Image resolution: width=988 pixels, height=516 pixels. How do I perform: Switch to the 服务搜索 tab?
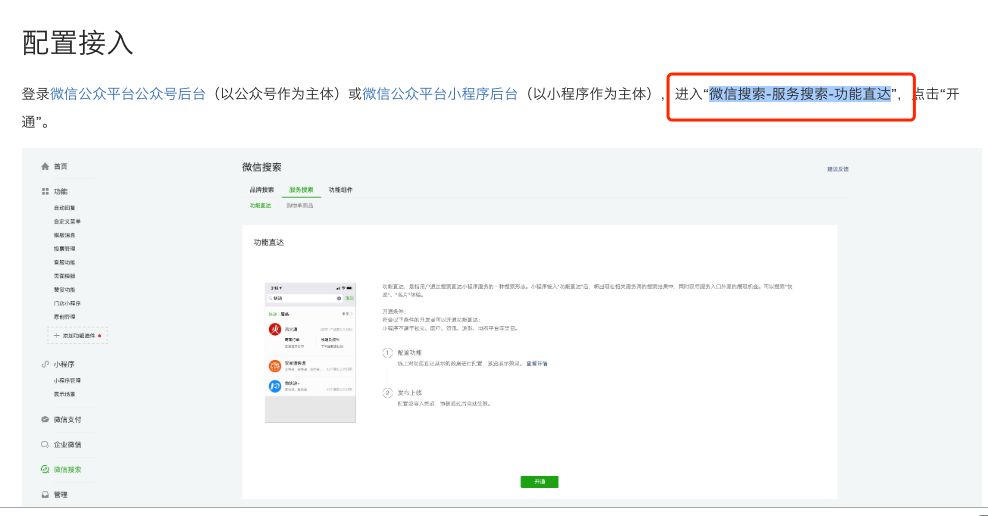(301, 190)
